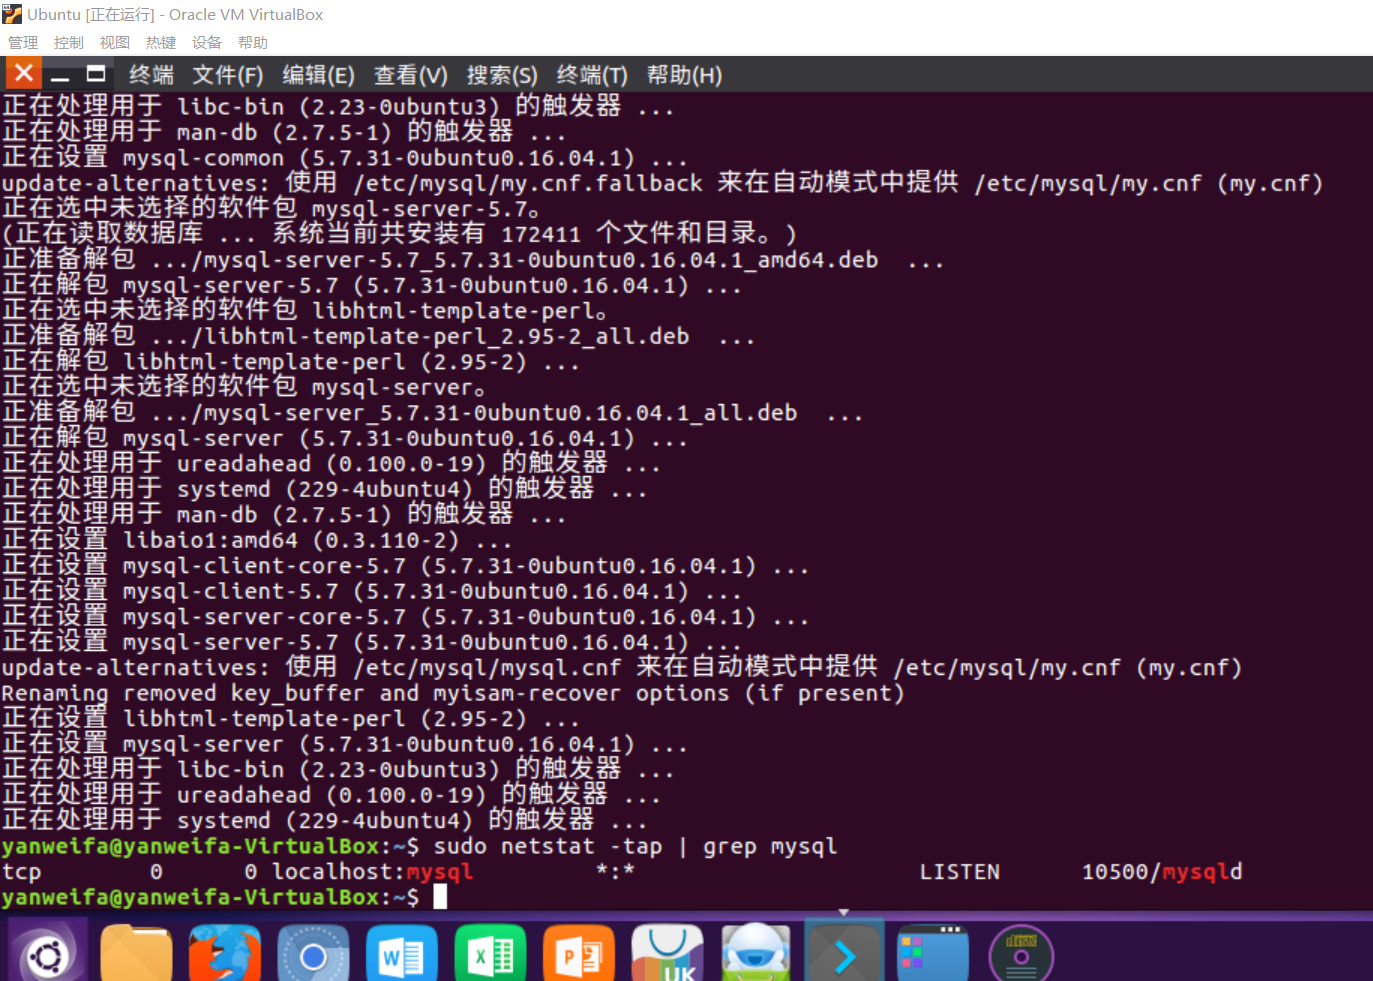Open the 文件(F) menu
This screenshot has width=1373, height=981.
[228, 75]
